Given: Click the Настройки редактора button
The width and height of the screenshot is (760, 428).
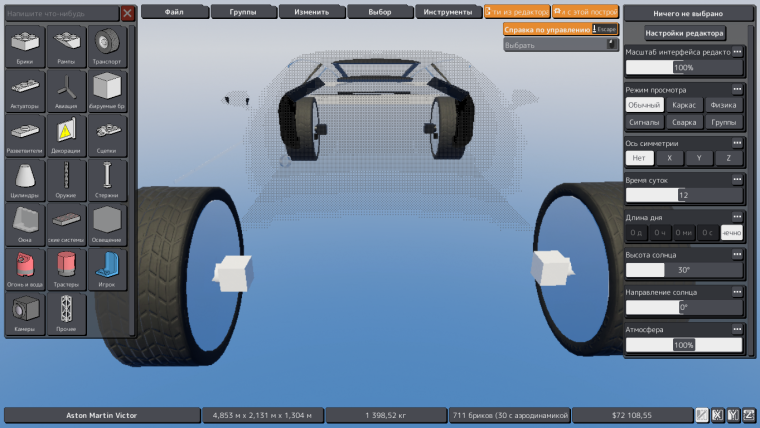Looking at the screenshot, I should pyautogui.click(x=684, y=33).
